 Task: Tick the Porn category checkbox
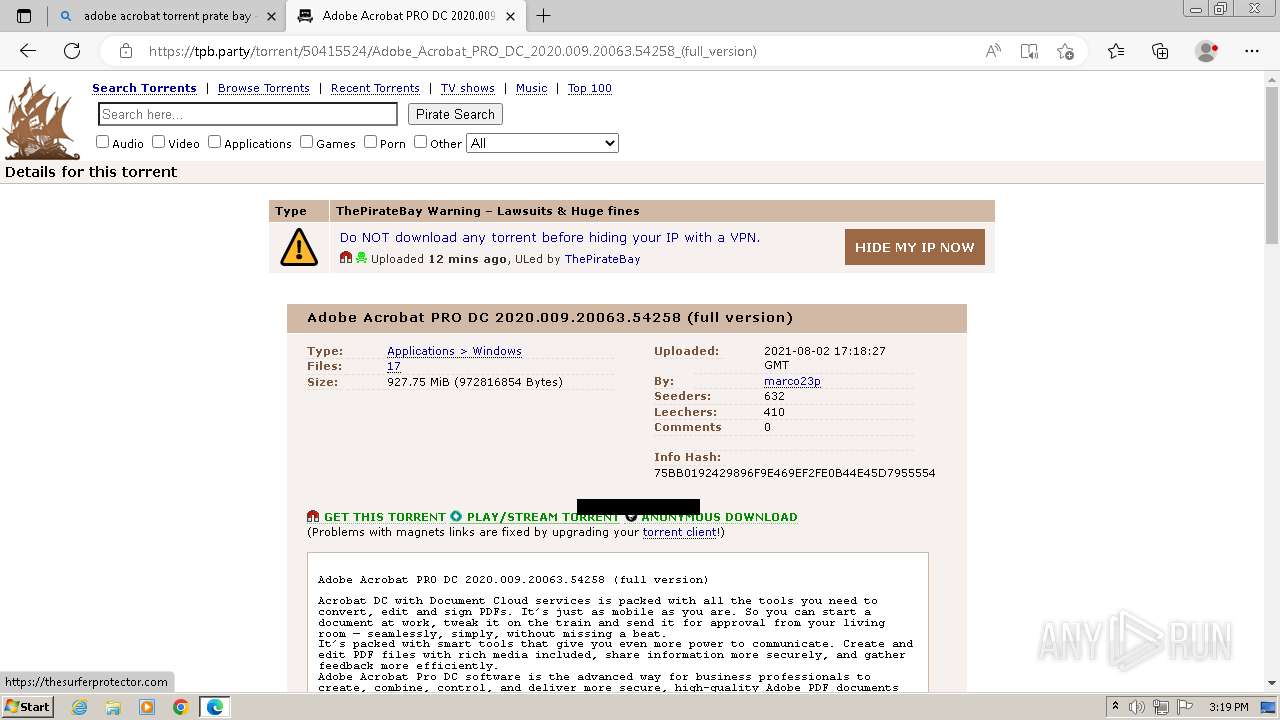(x=370, y=142)
